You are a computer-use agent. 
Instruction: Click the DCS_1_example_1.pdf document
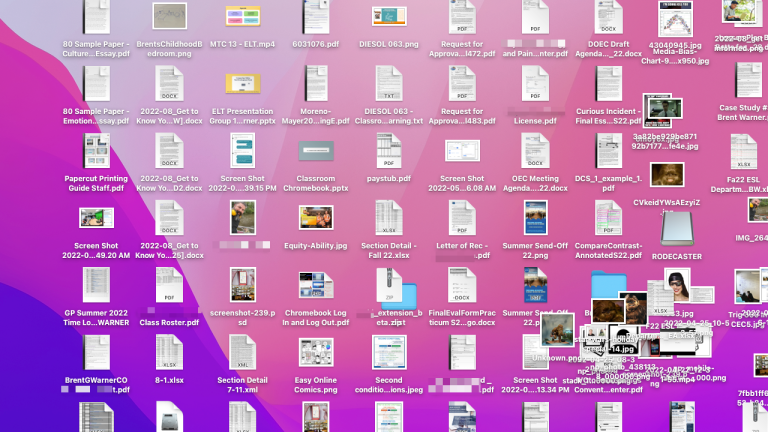tap(609, 150)
